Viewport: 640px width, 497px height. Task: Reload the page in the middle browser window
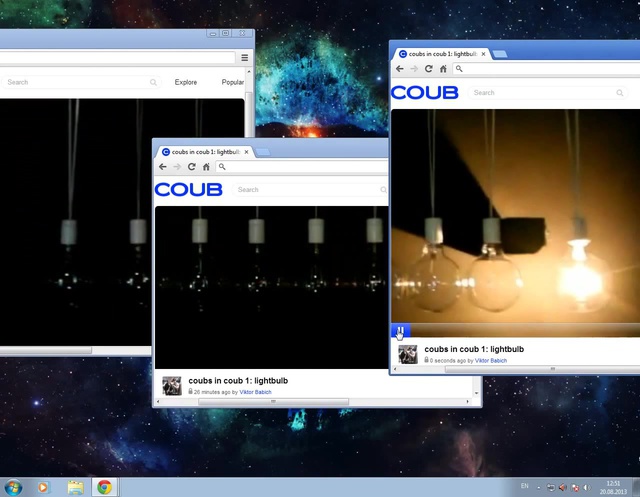191,167
